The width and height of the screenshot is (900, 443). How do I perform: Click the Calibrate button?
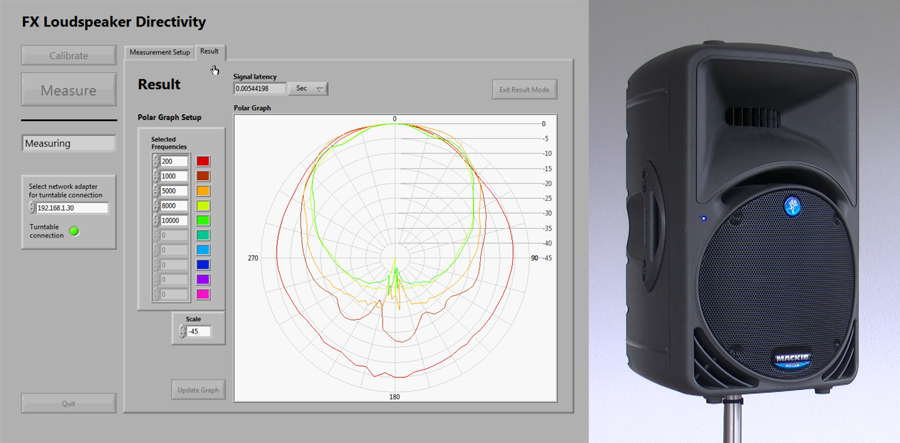[x=69, y=56]
